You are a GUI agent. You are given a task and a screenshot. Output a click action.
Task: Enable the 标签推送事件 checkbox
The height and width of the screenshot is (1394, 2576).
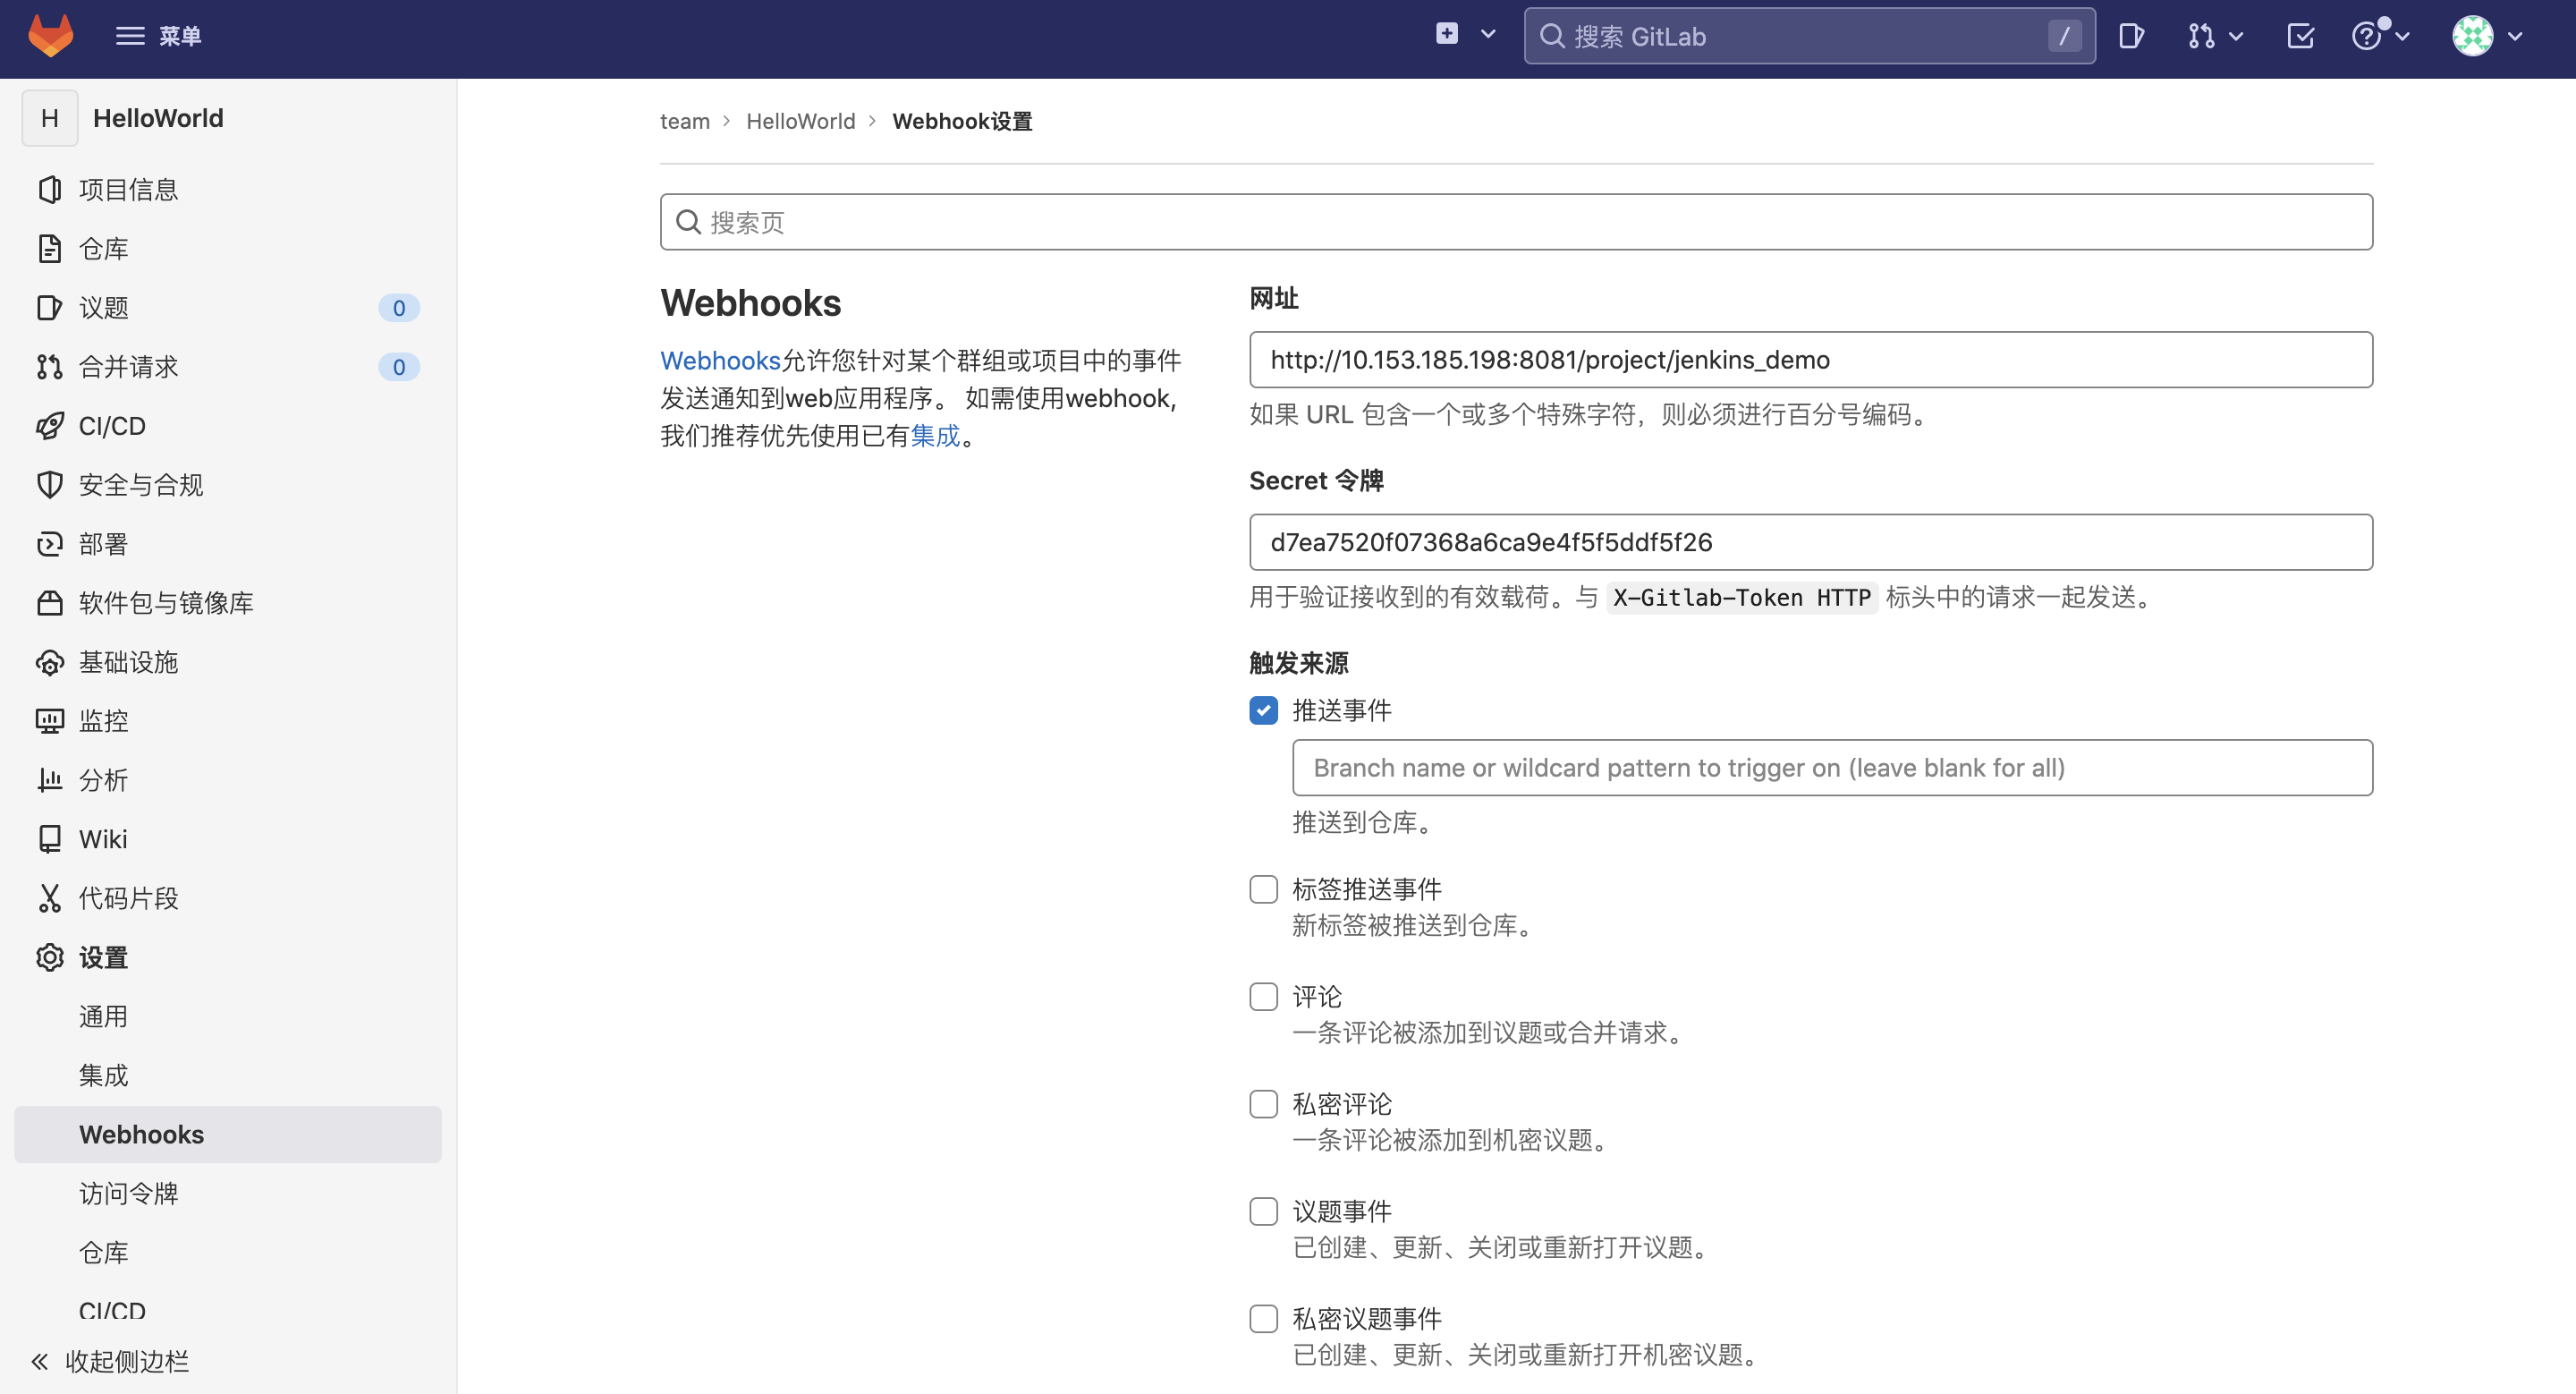point(1263,889)
